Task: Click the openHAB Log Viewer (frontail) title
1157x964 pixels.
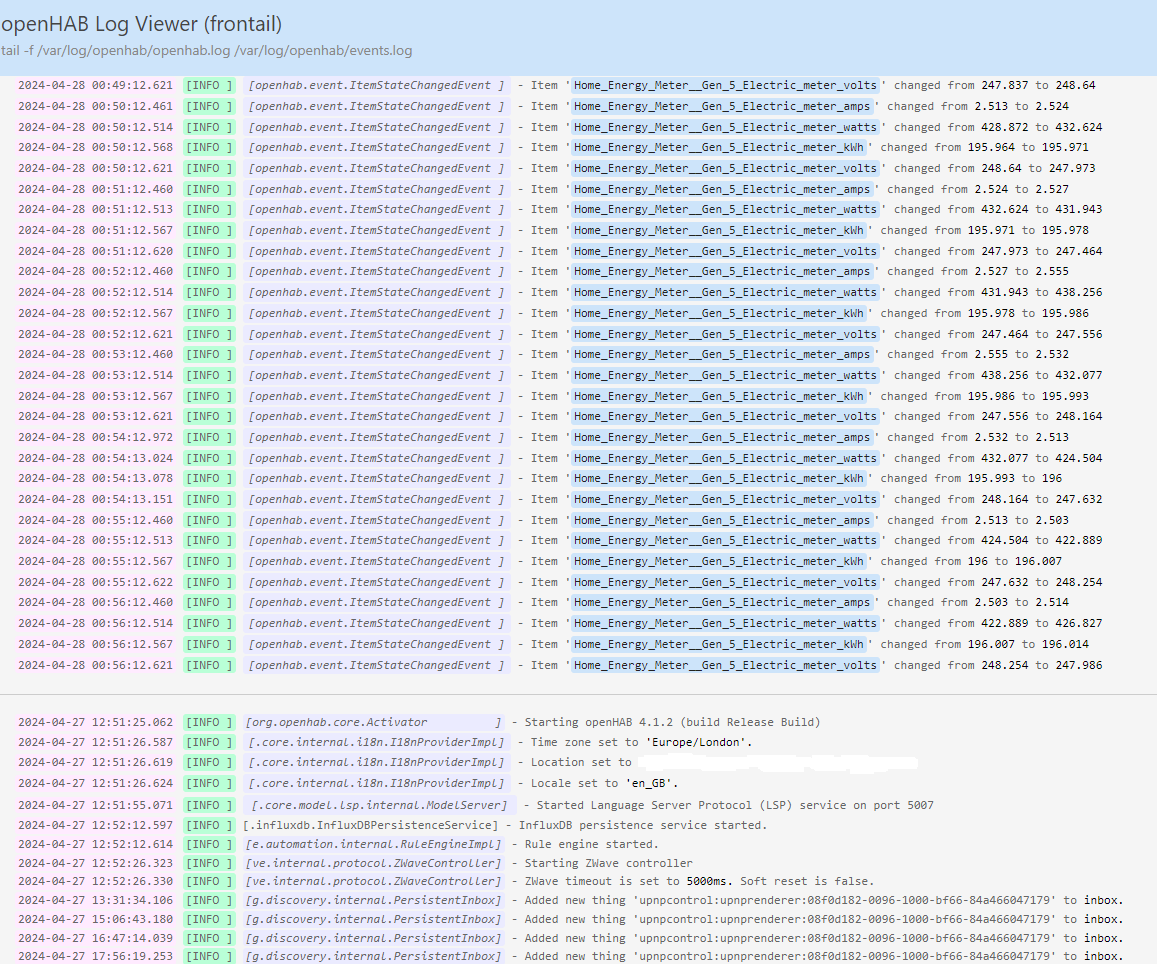Action: [141, 24]
